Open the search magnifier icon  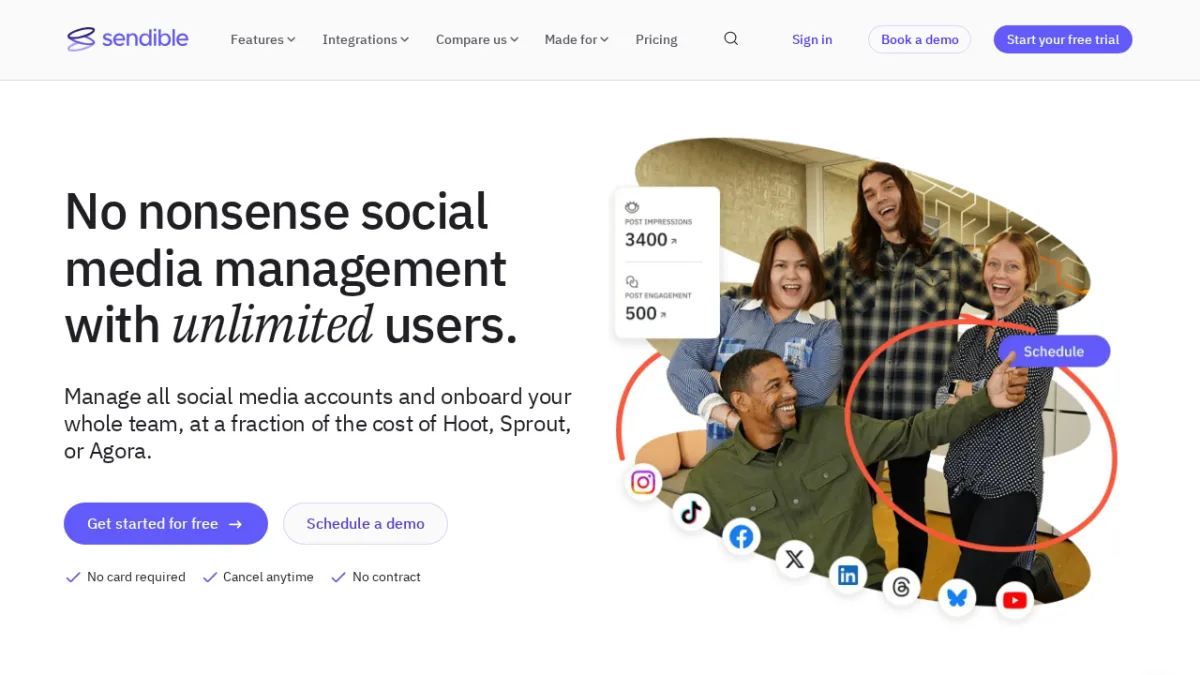731,39
